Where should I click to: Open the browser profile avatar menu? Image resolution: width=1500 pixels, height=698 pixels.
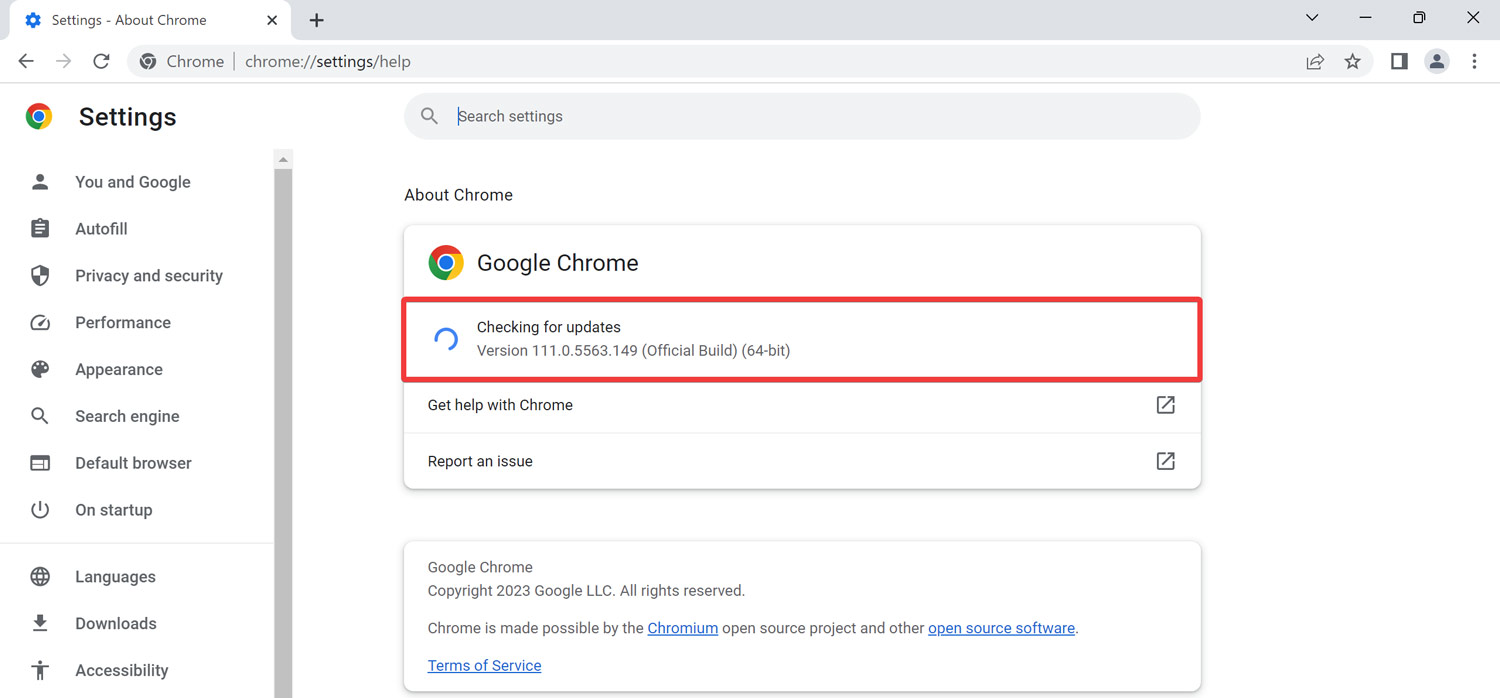pyautogui.click(x=1437, y=61)
